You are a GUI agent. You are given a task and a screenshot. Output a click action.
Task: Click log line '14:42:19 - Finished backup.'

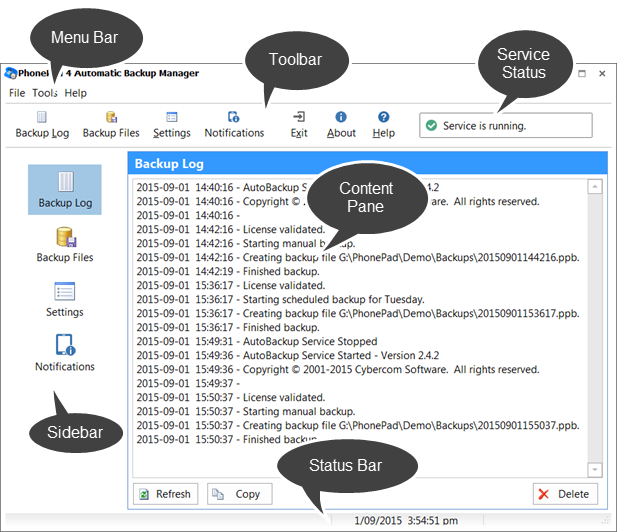coord(228,272)
